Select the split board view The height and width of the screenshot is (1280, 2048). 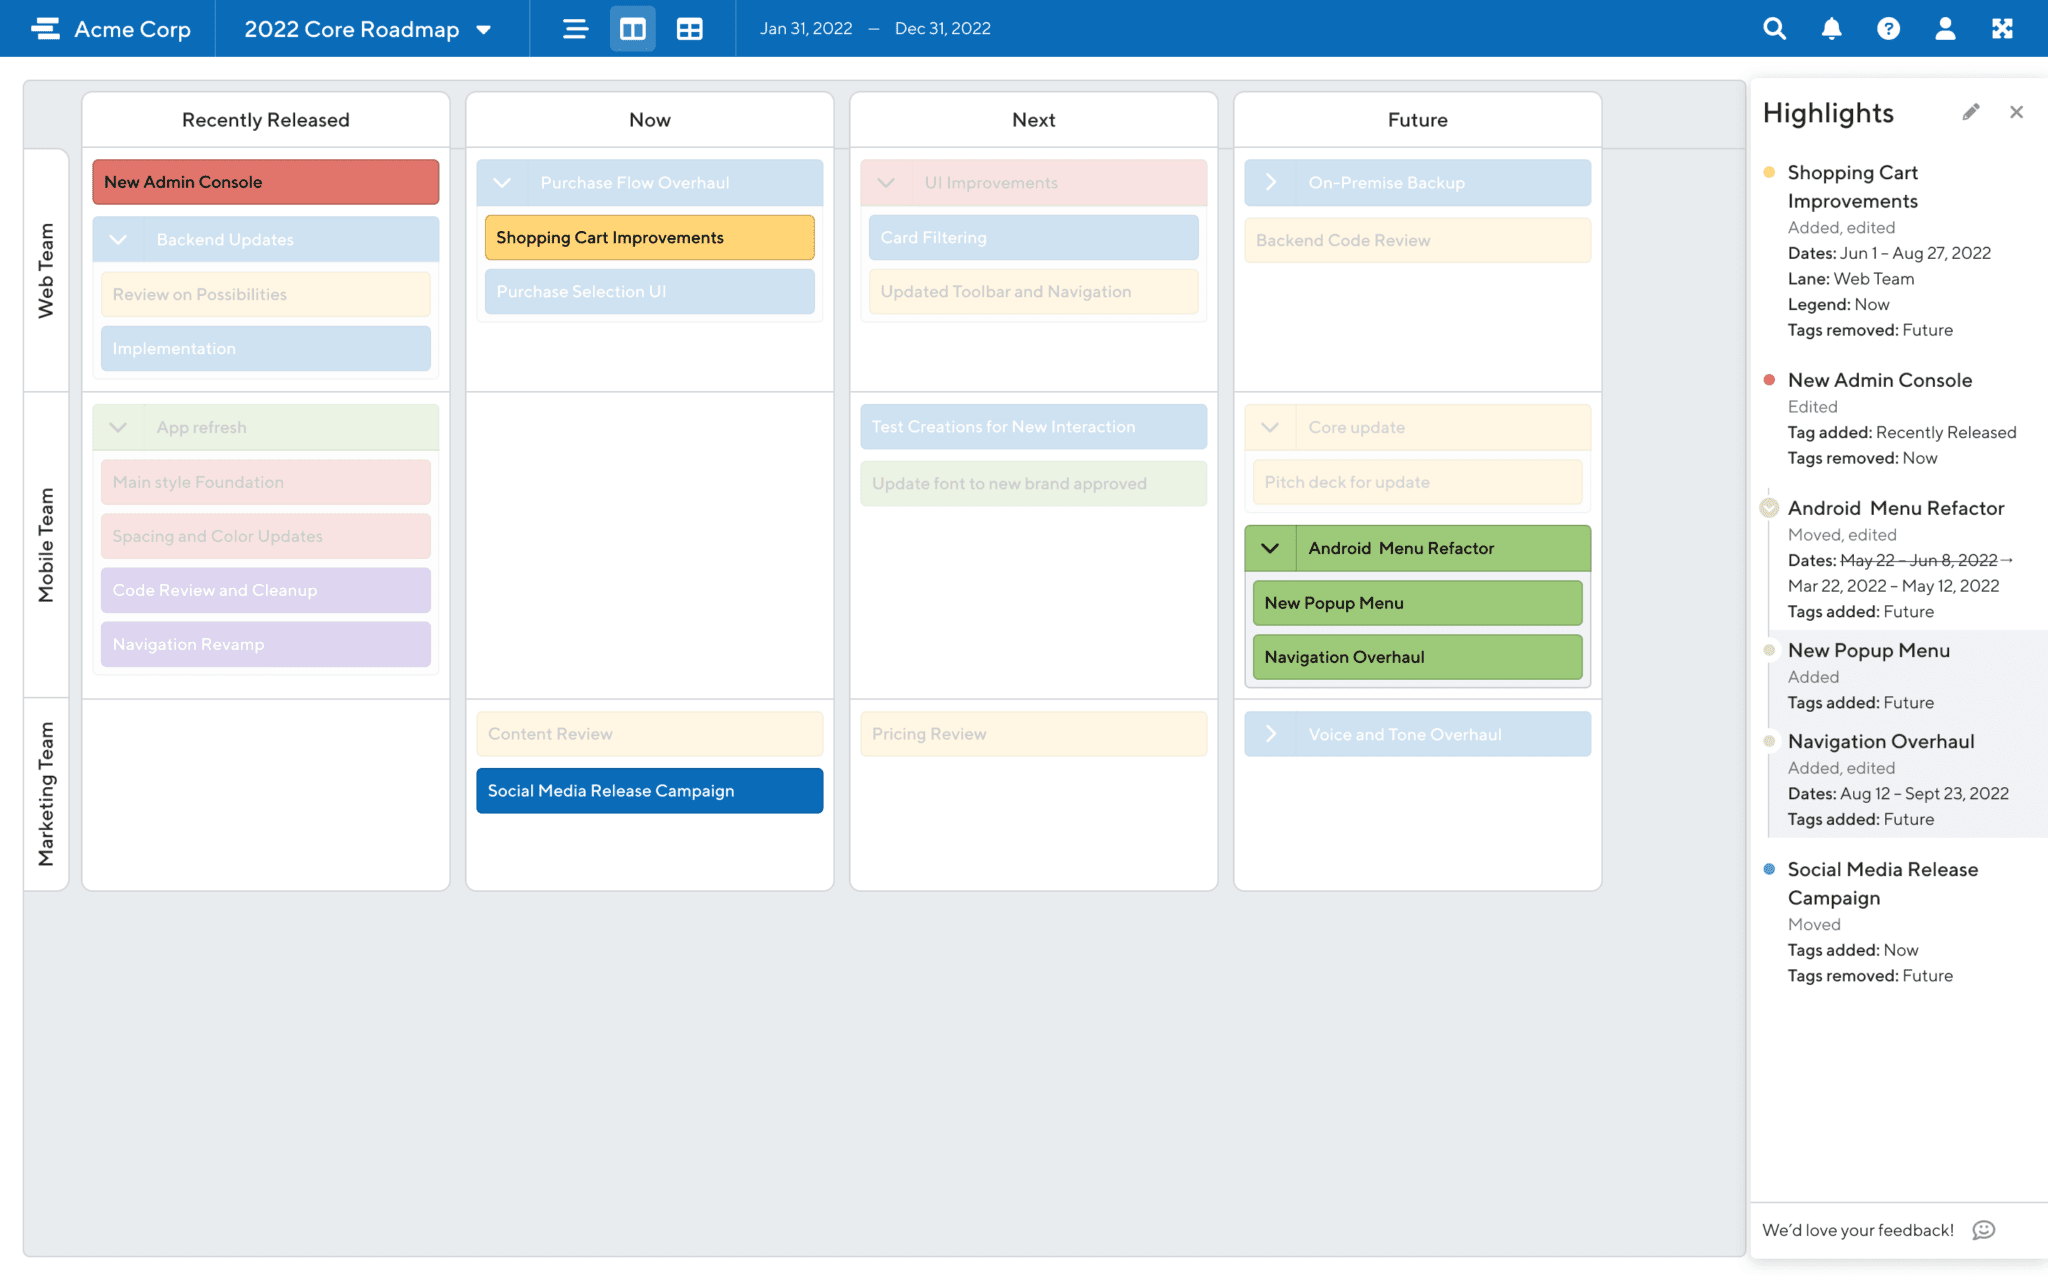[632, 28]
